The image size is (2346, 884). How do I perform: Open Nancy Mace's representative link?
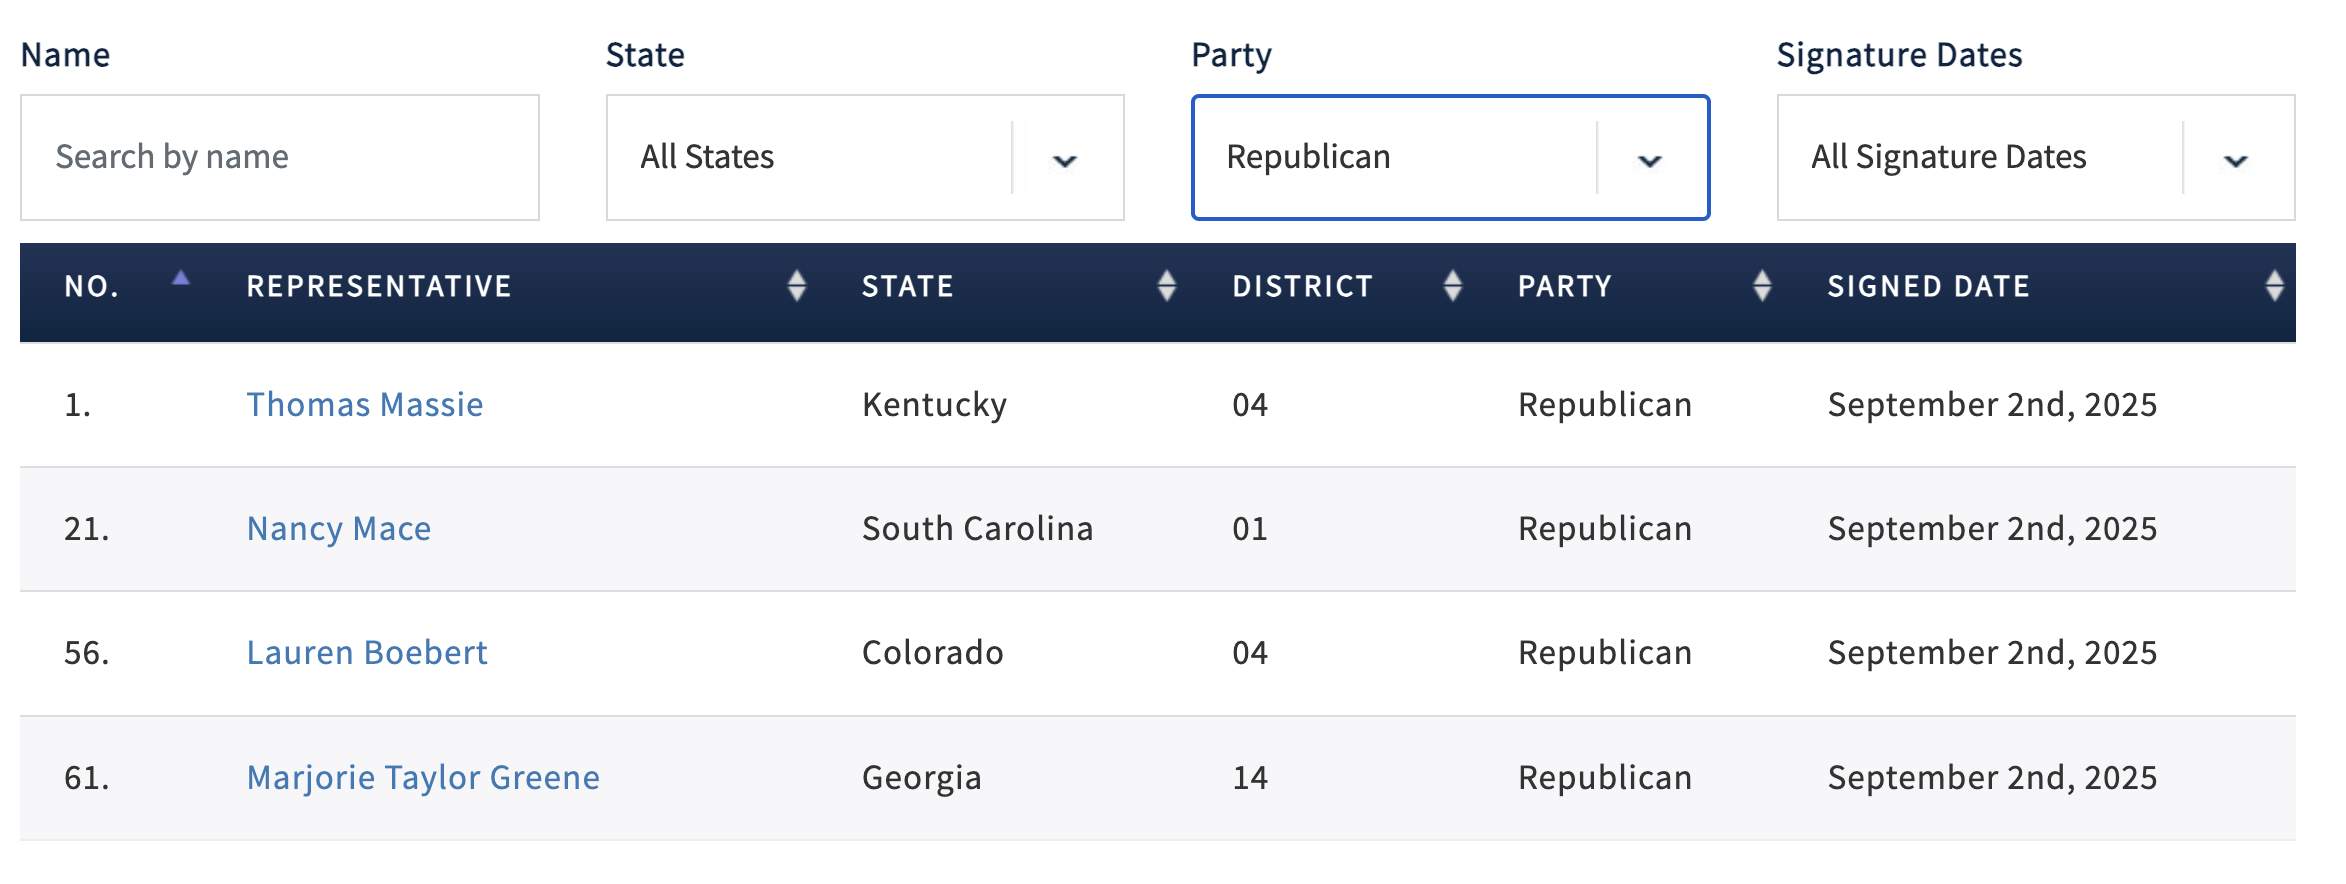coord(339,529)
